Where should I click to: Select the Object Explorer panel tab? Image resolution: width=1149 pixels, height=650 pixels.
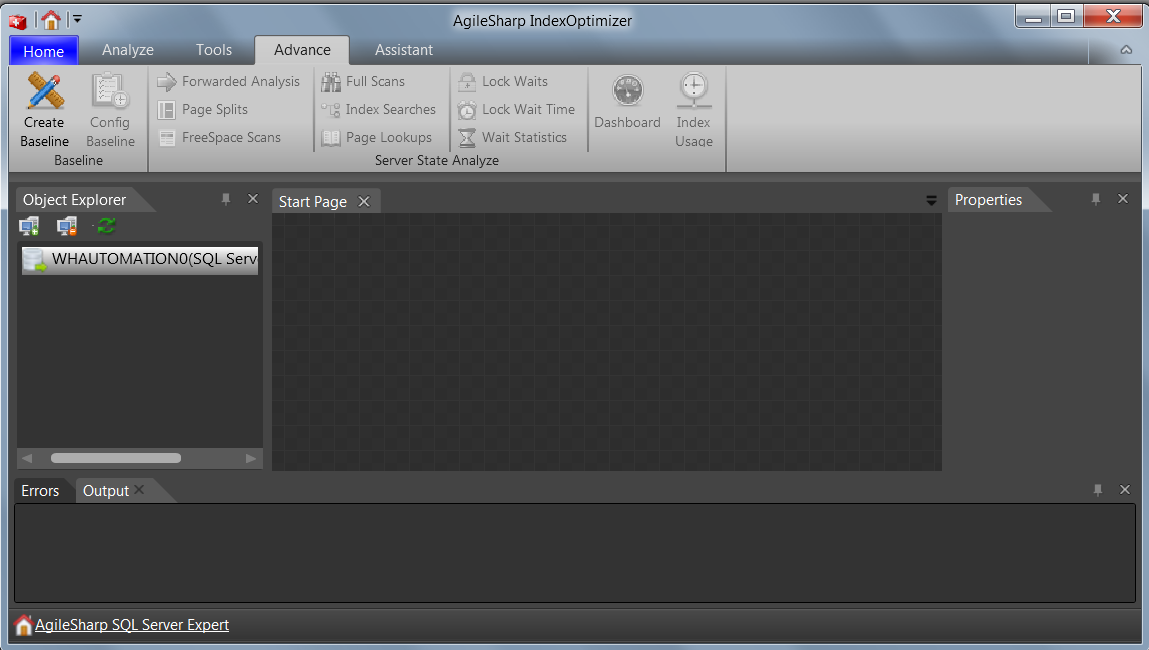point(75,199)
